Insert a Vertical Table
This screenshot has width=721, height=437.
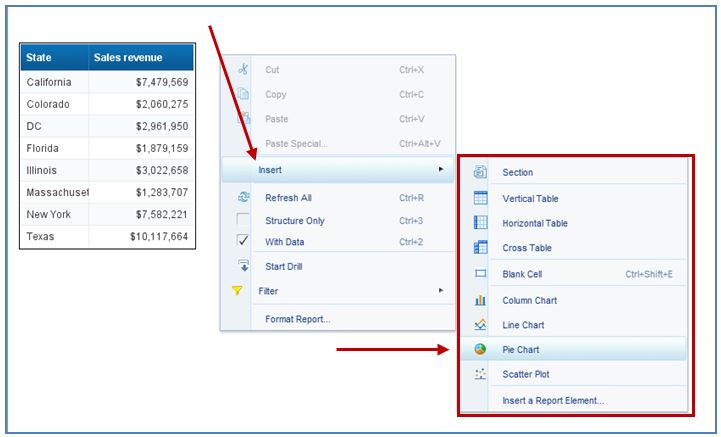pos(573,198)
